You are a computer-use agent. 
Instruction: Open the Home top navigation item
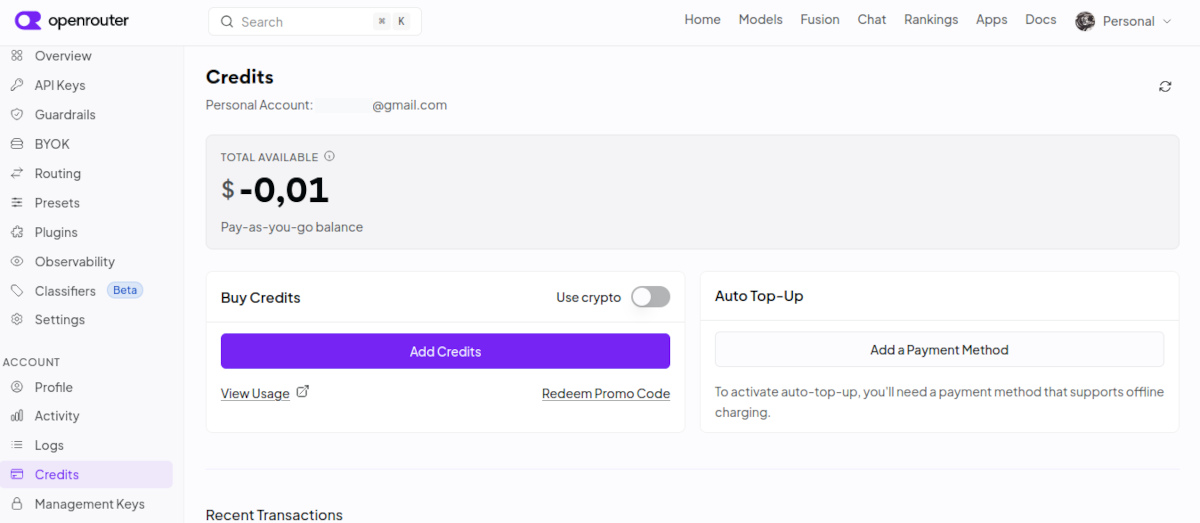pos(702,20)
